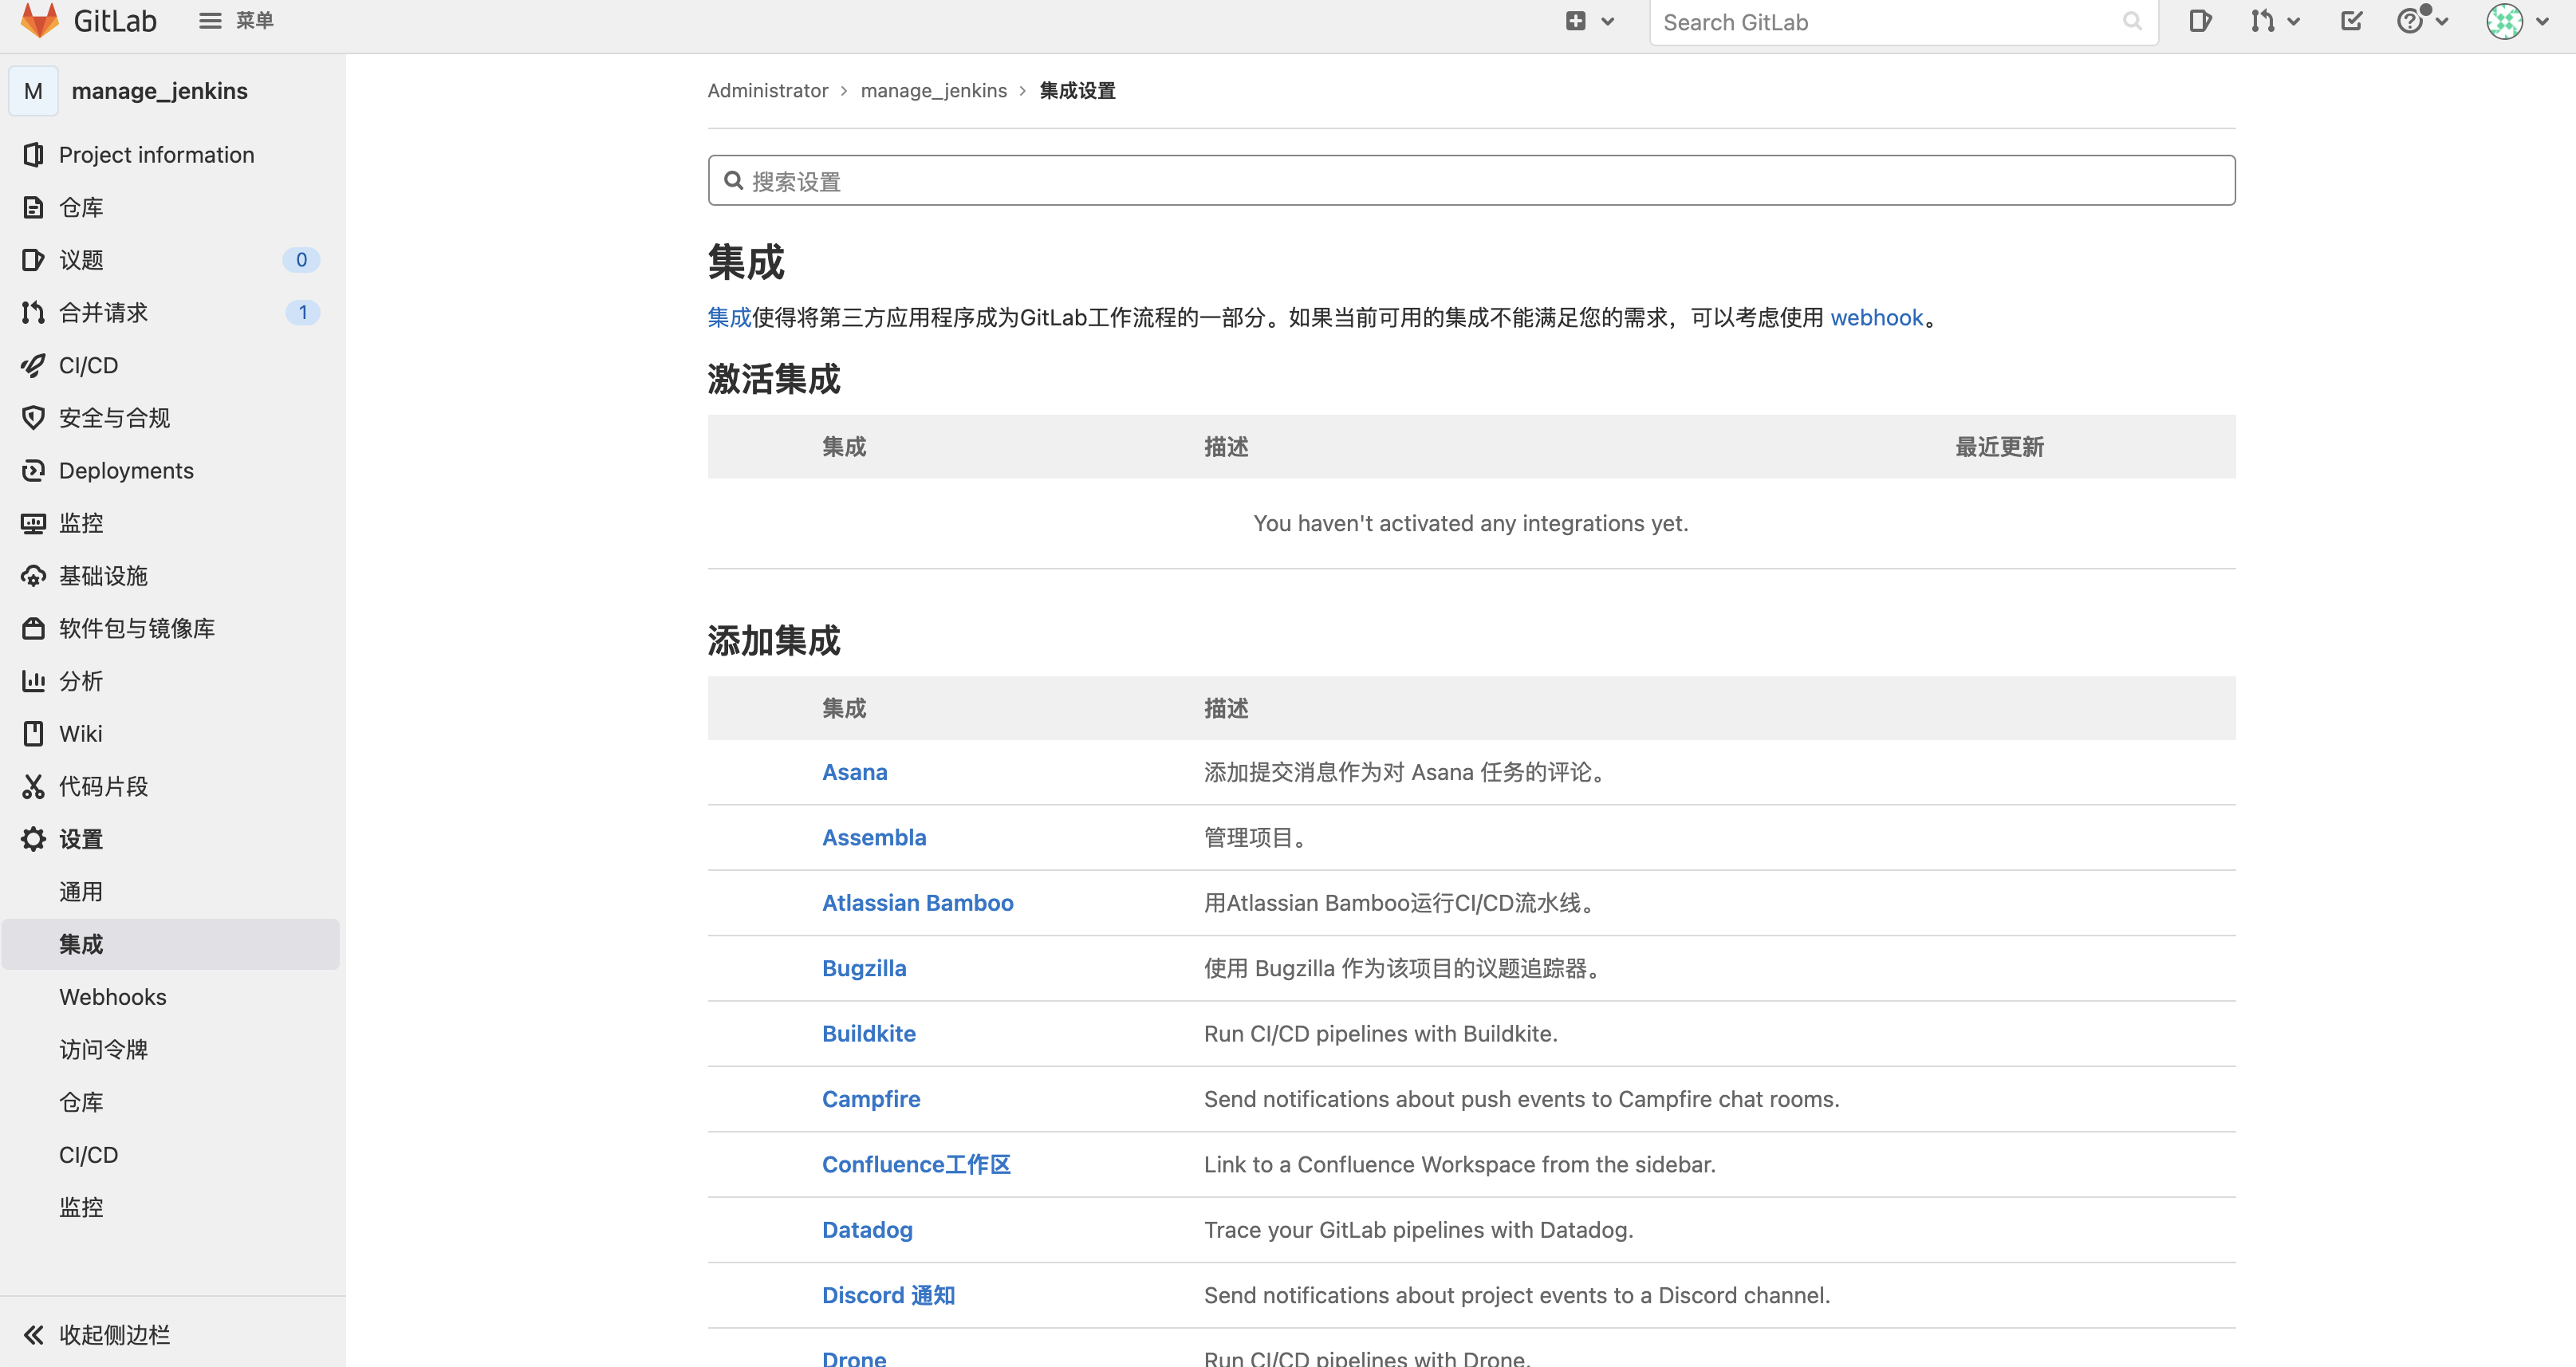Click the 代码片段 scissors icon
Viewport: 2576px width, 1367px height.
[33, 786]
